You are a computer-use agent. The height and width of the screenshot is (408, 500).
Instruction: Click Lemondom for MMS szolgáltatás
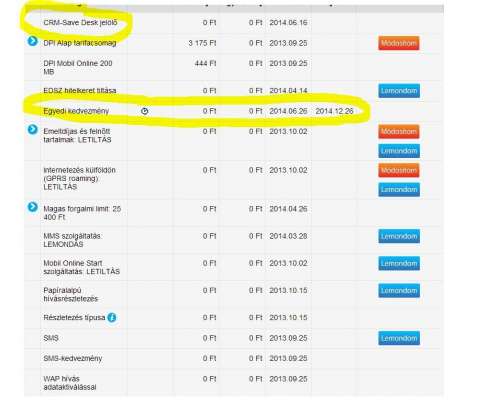[399, 236]
